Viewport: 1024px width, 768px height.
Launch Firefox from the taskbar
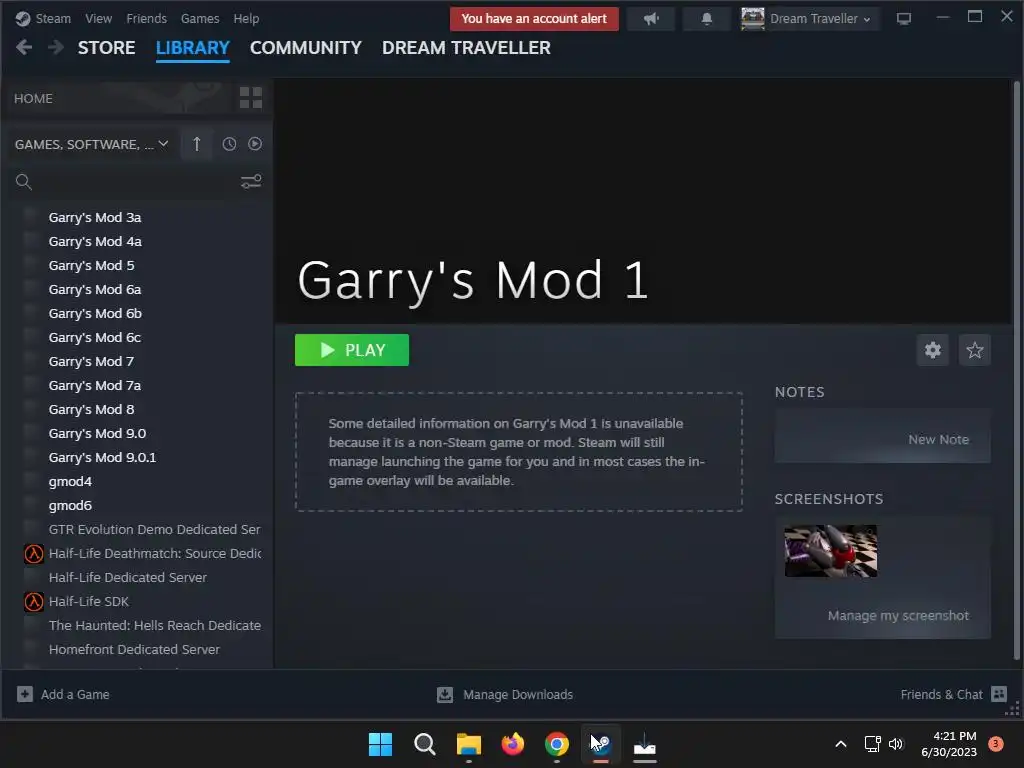point(513,744)
